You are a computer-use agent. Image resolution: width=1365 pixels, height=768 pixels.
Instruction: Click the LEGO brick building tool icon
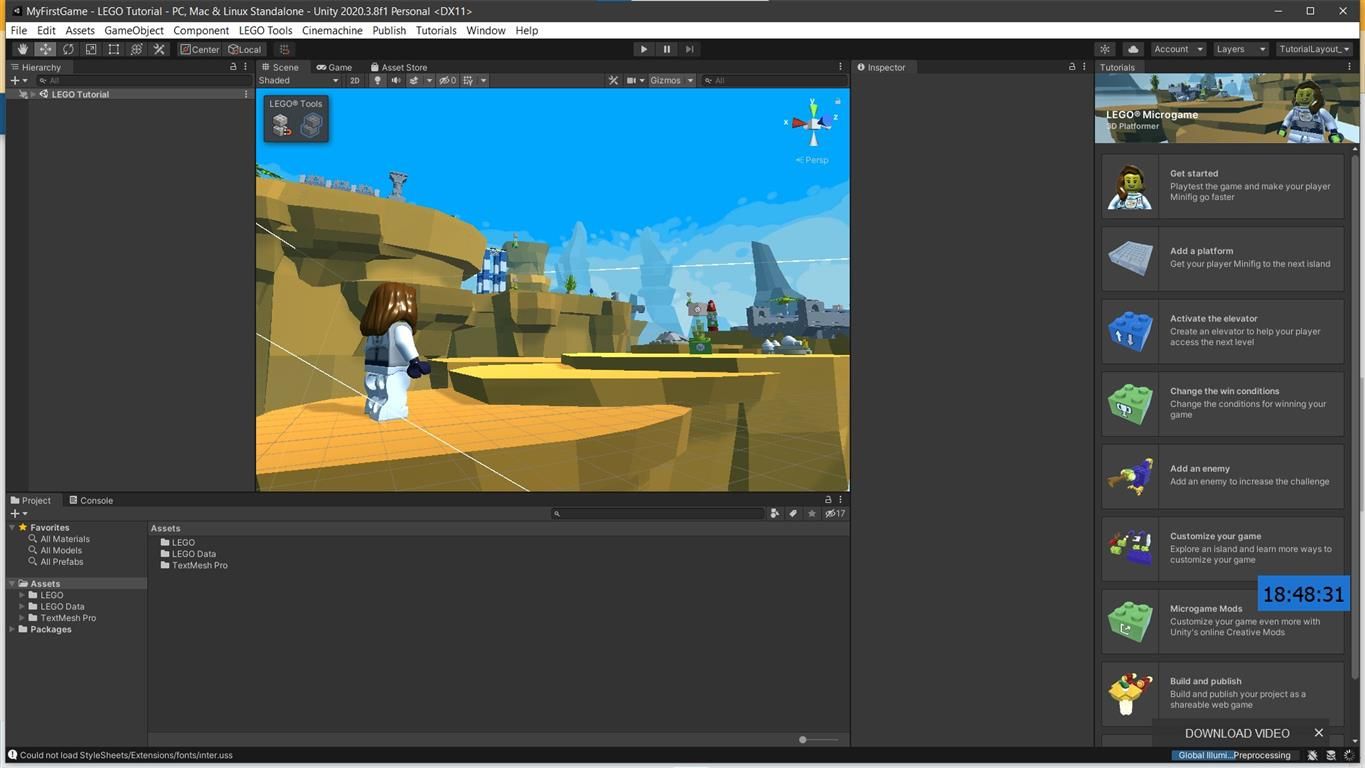tap(282, 125)
